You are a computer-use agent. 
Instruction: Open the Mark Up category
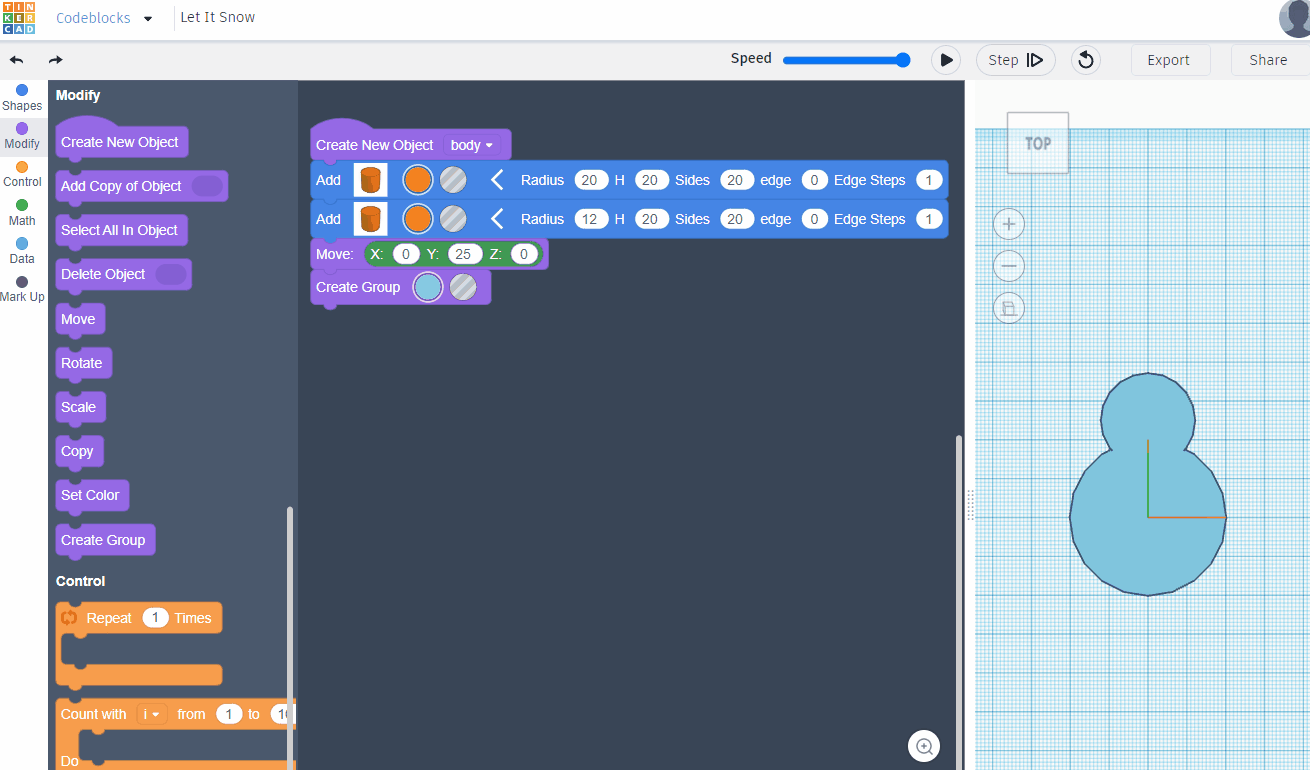click(x=22, y=289)
